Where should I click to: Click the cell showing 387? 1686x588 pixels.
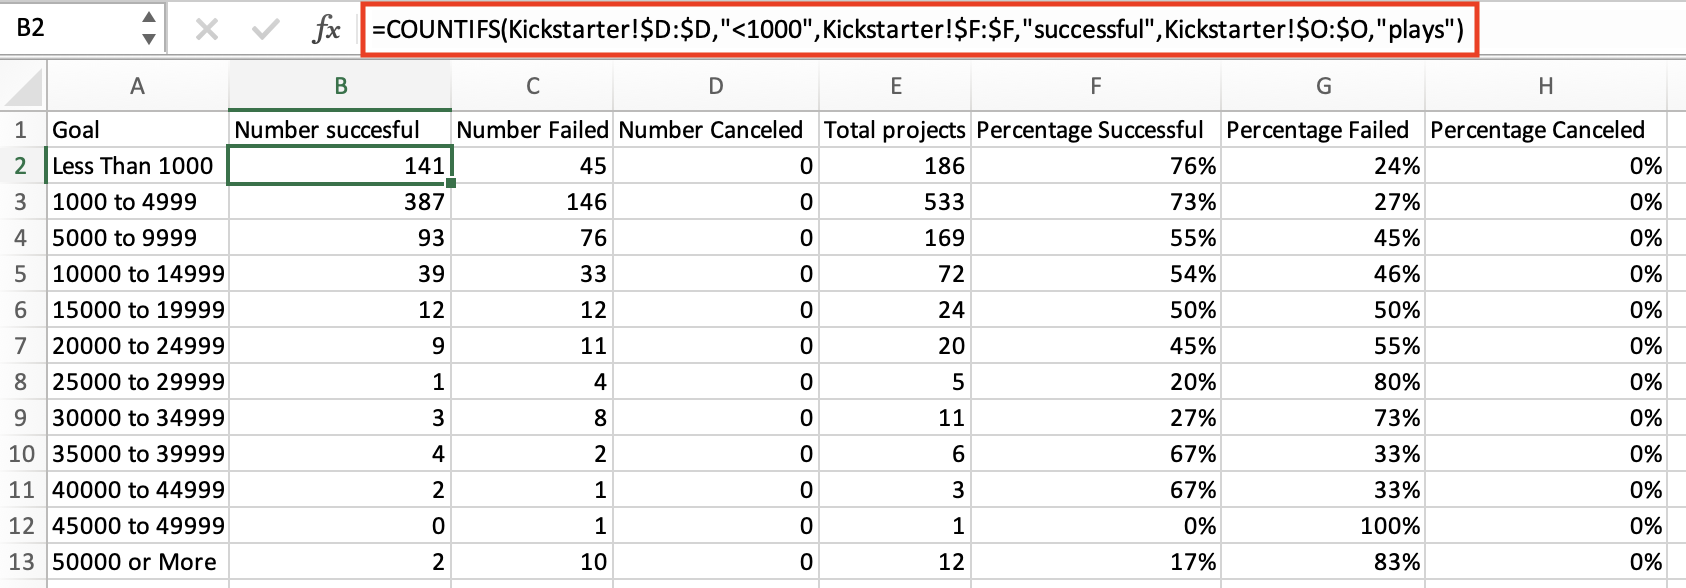click(340, 201)
